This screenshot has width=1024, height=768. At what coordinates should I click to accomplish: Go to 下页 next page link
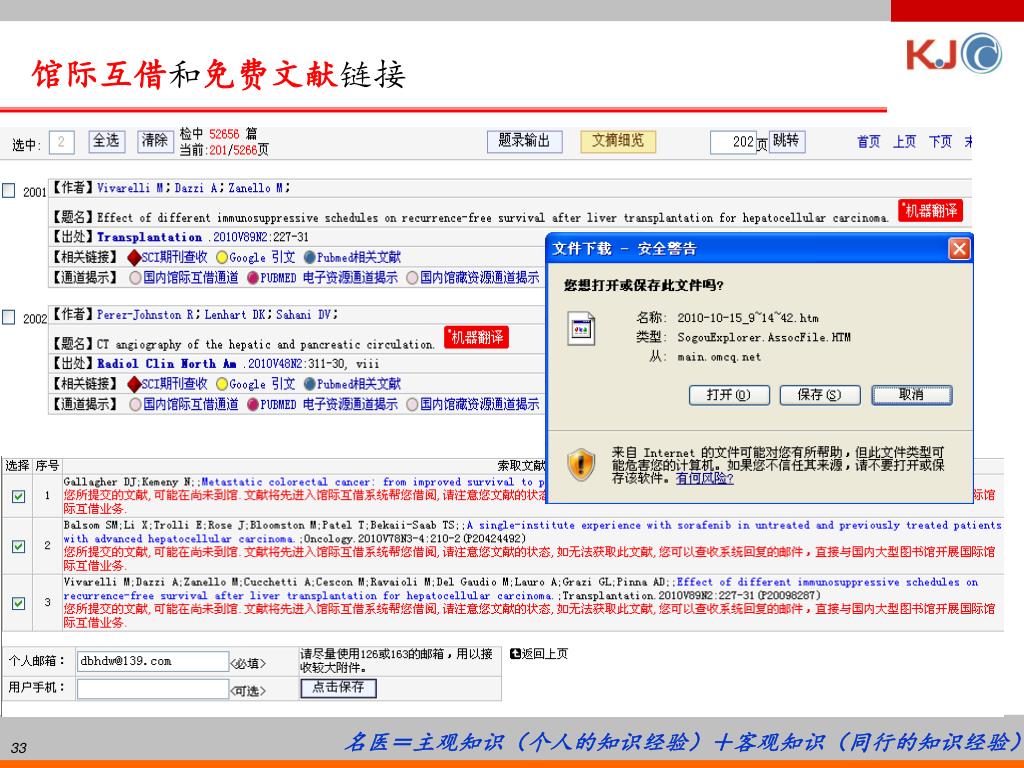(x=940, y=142)
